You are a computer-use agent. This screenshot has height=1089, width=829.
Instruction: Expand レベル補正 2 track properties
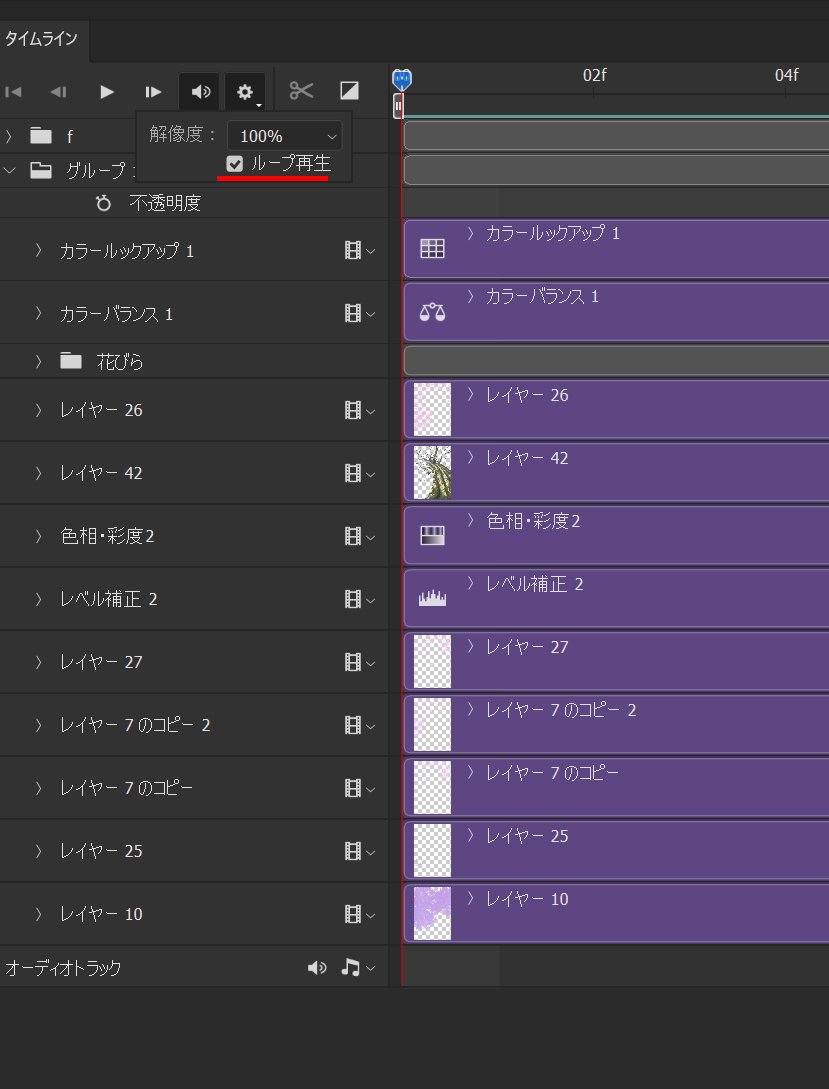38,599
